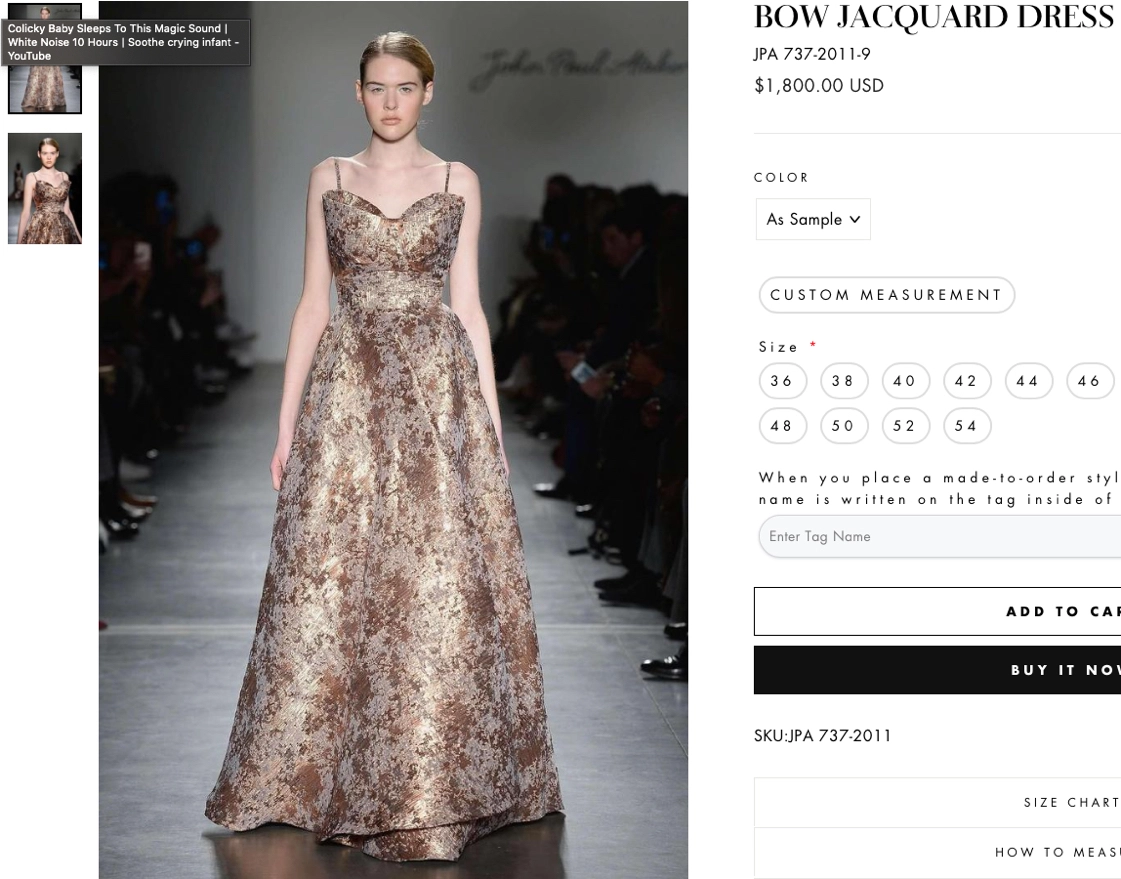Select size 44
The height and width of the screenshot is (879, 1121).
point(1028,381)
